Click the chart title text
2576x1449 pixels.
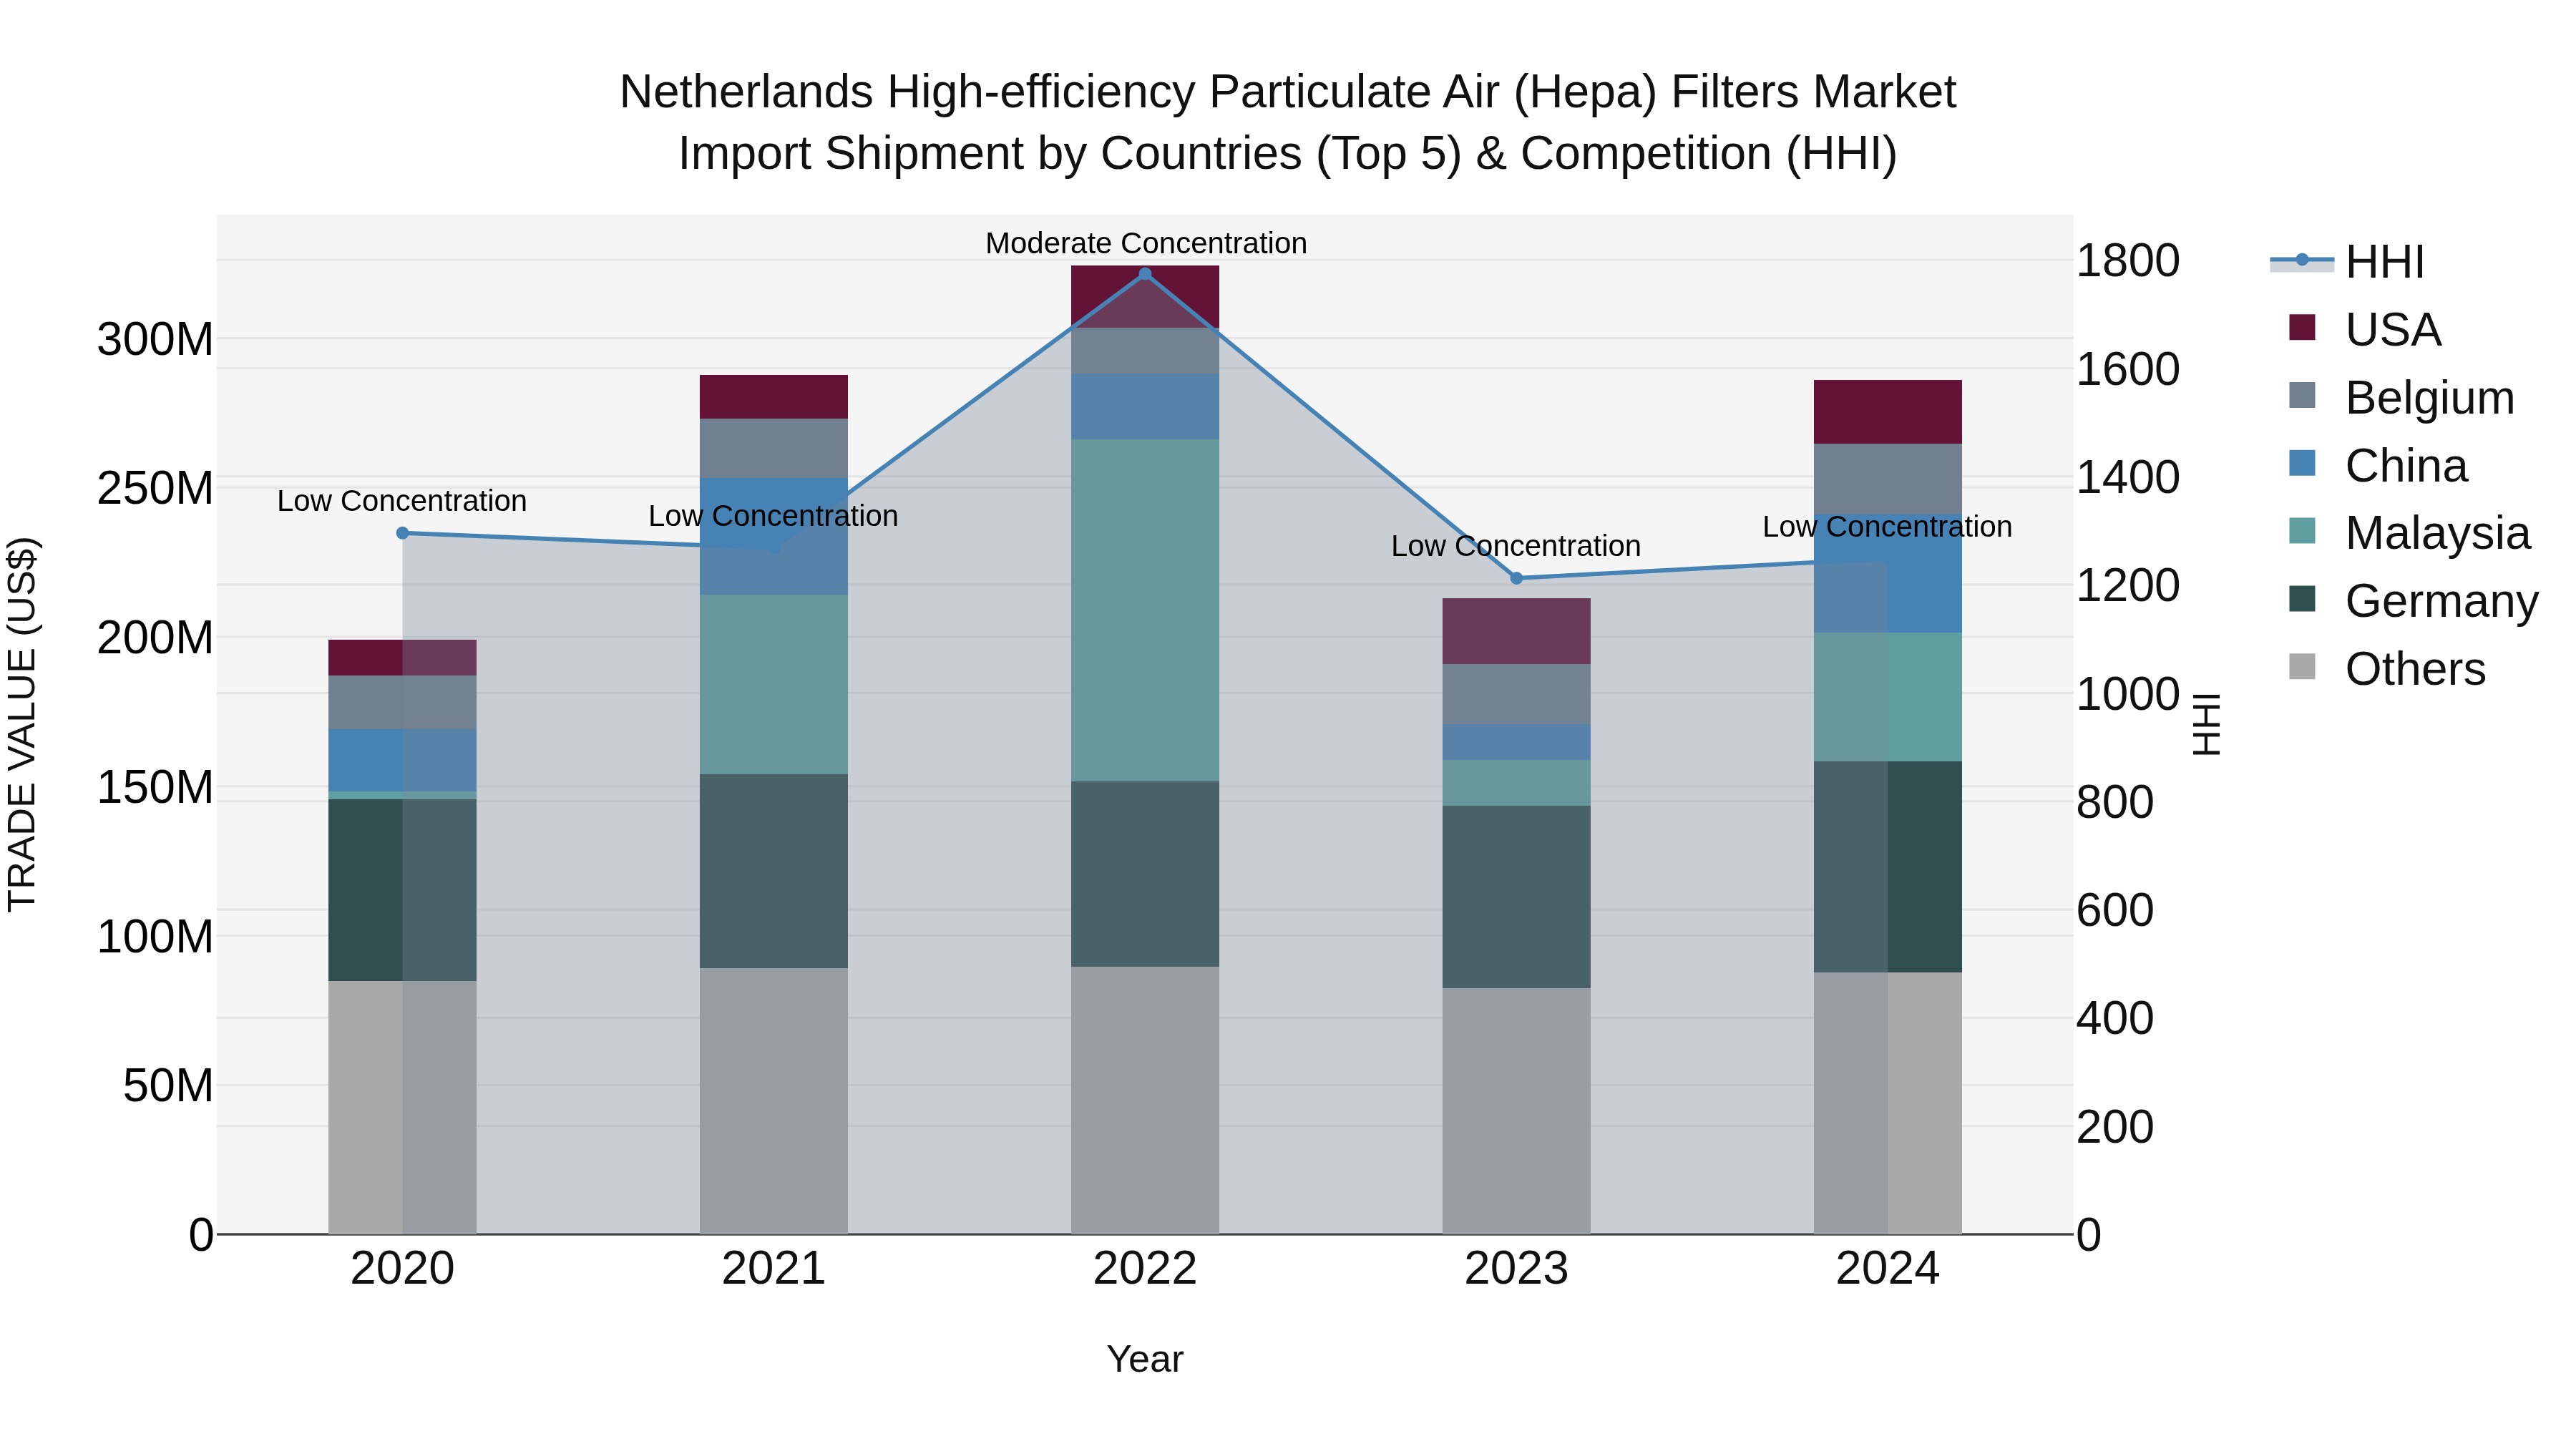(x=1288, y=122)
